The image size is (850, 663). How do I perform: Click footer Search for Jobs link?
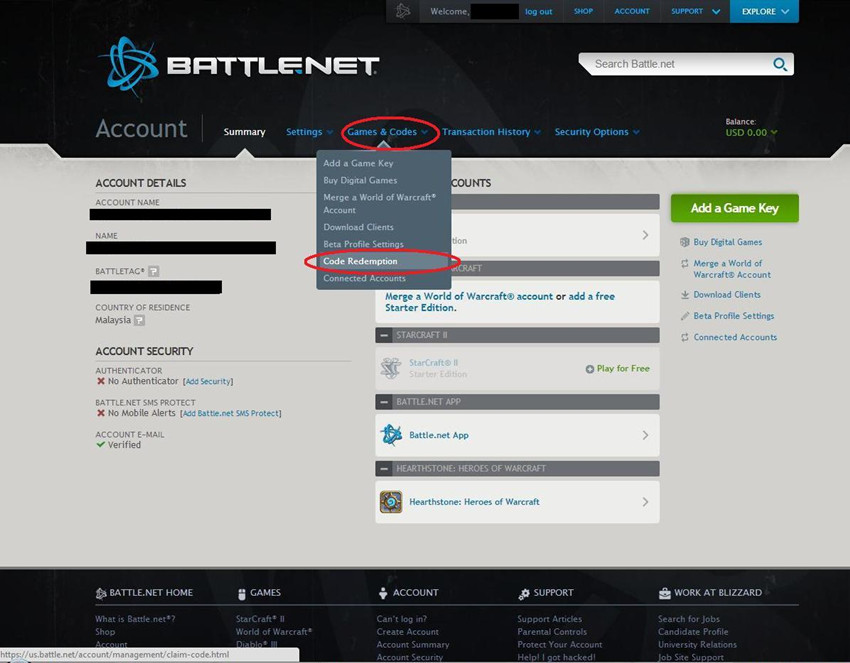(689, 619)
